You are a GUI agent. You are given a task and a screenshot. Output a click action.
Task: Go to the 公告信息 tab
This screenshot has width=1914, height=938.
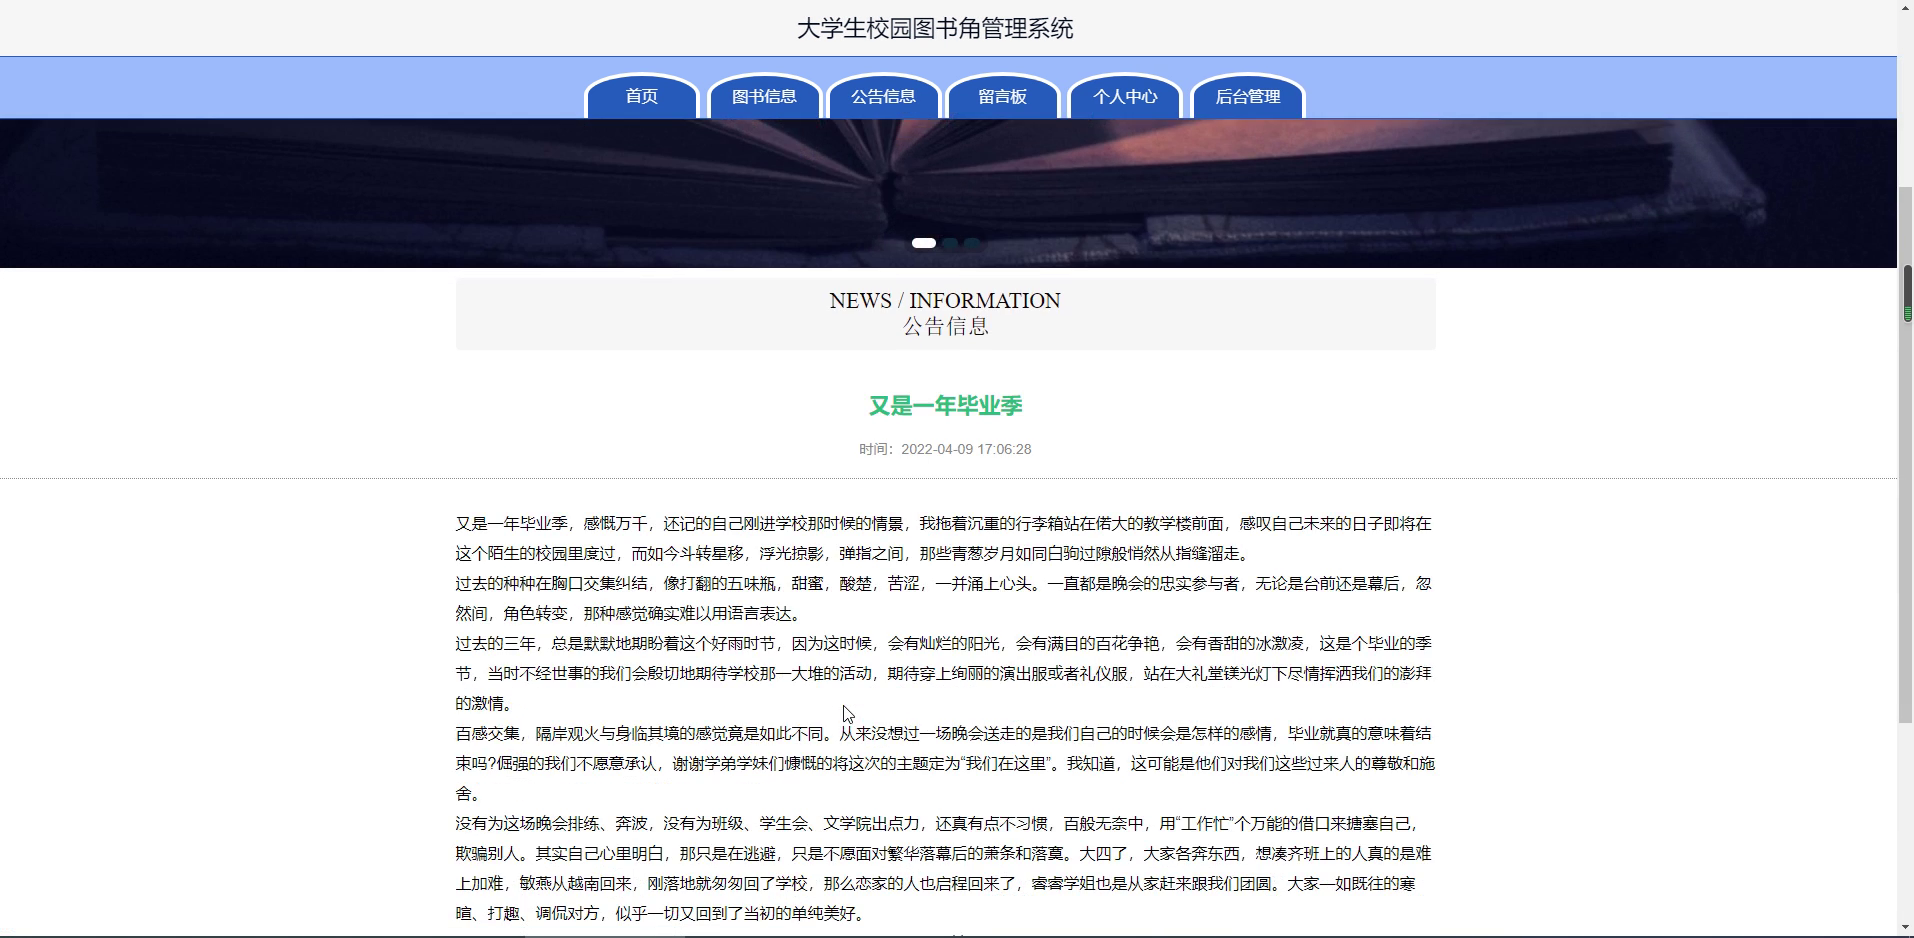(x=883, y=96)
